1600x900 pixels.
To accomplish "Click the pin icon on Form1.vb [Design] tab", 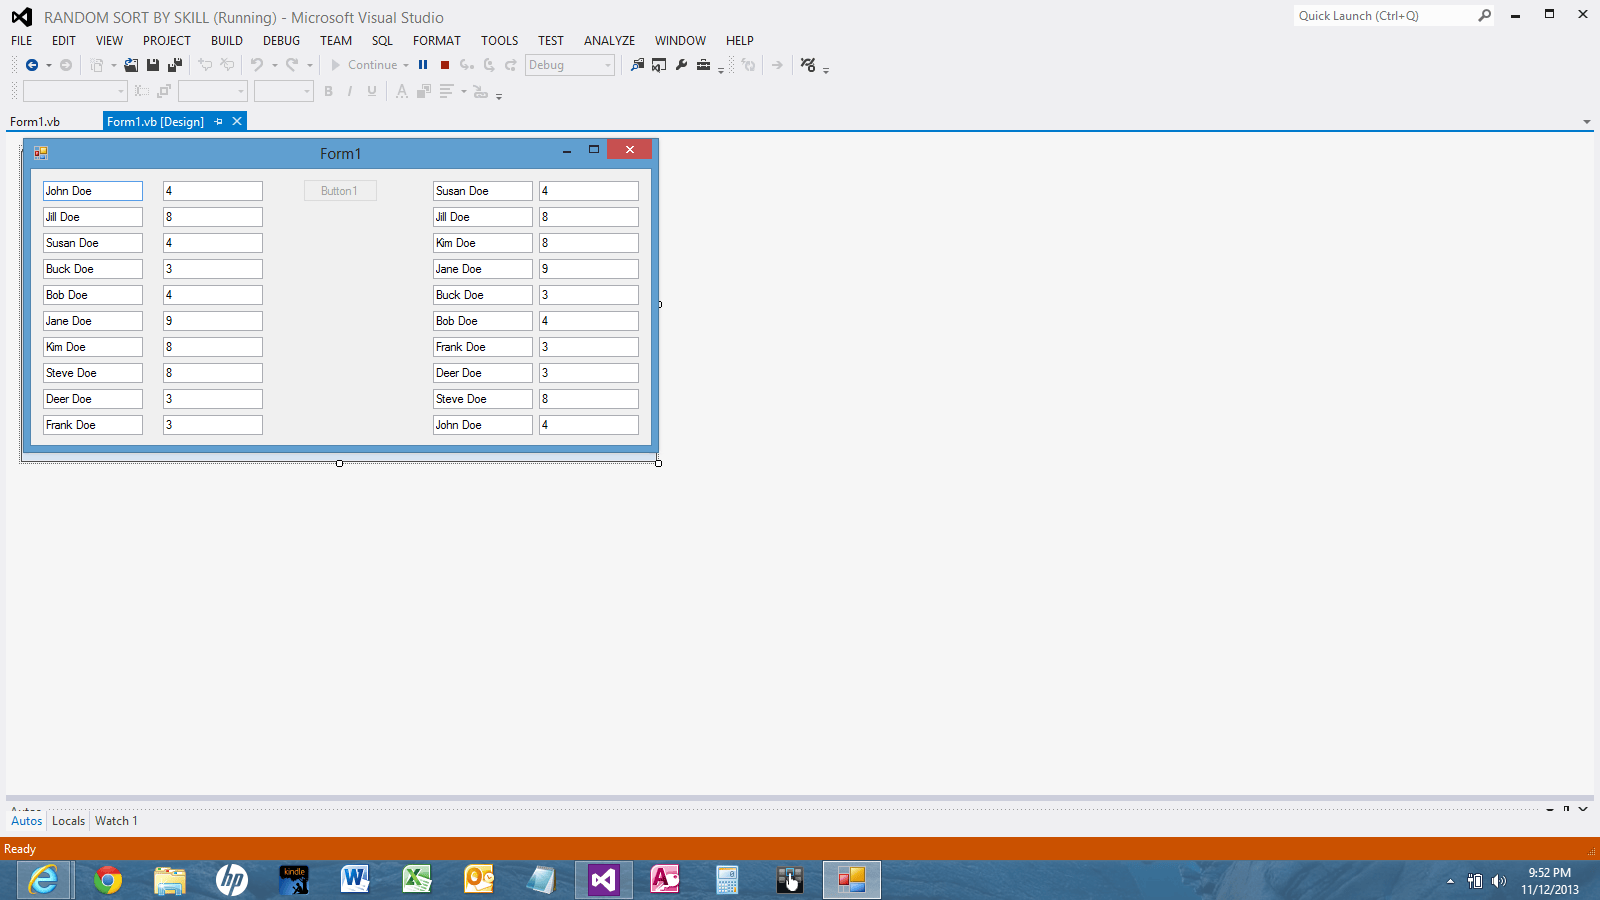I will [x=218, y=121].
